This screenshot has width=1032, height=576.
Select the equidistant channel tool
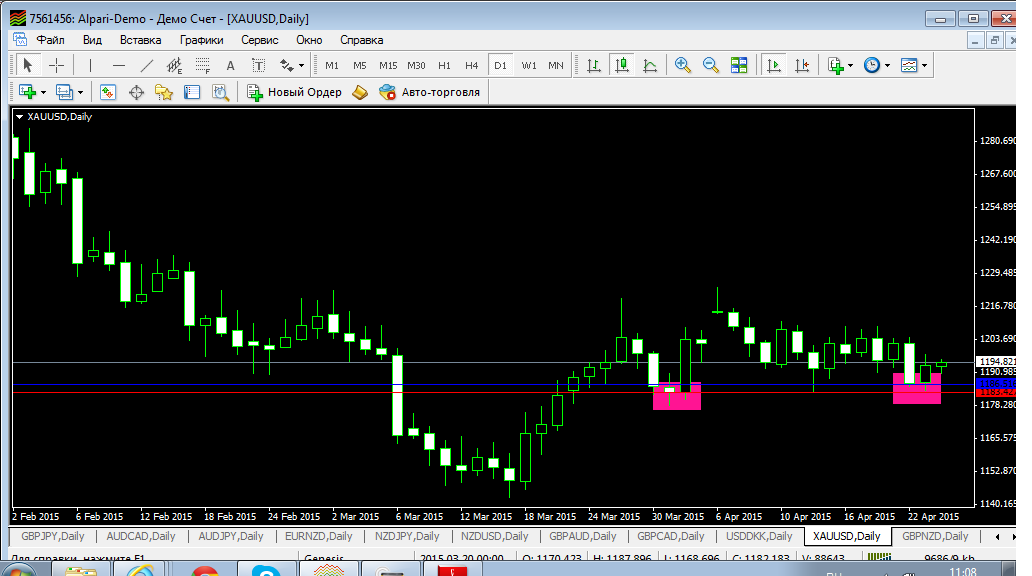point(174,65)
